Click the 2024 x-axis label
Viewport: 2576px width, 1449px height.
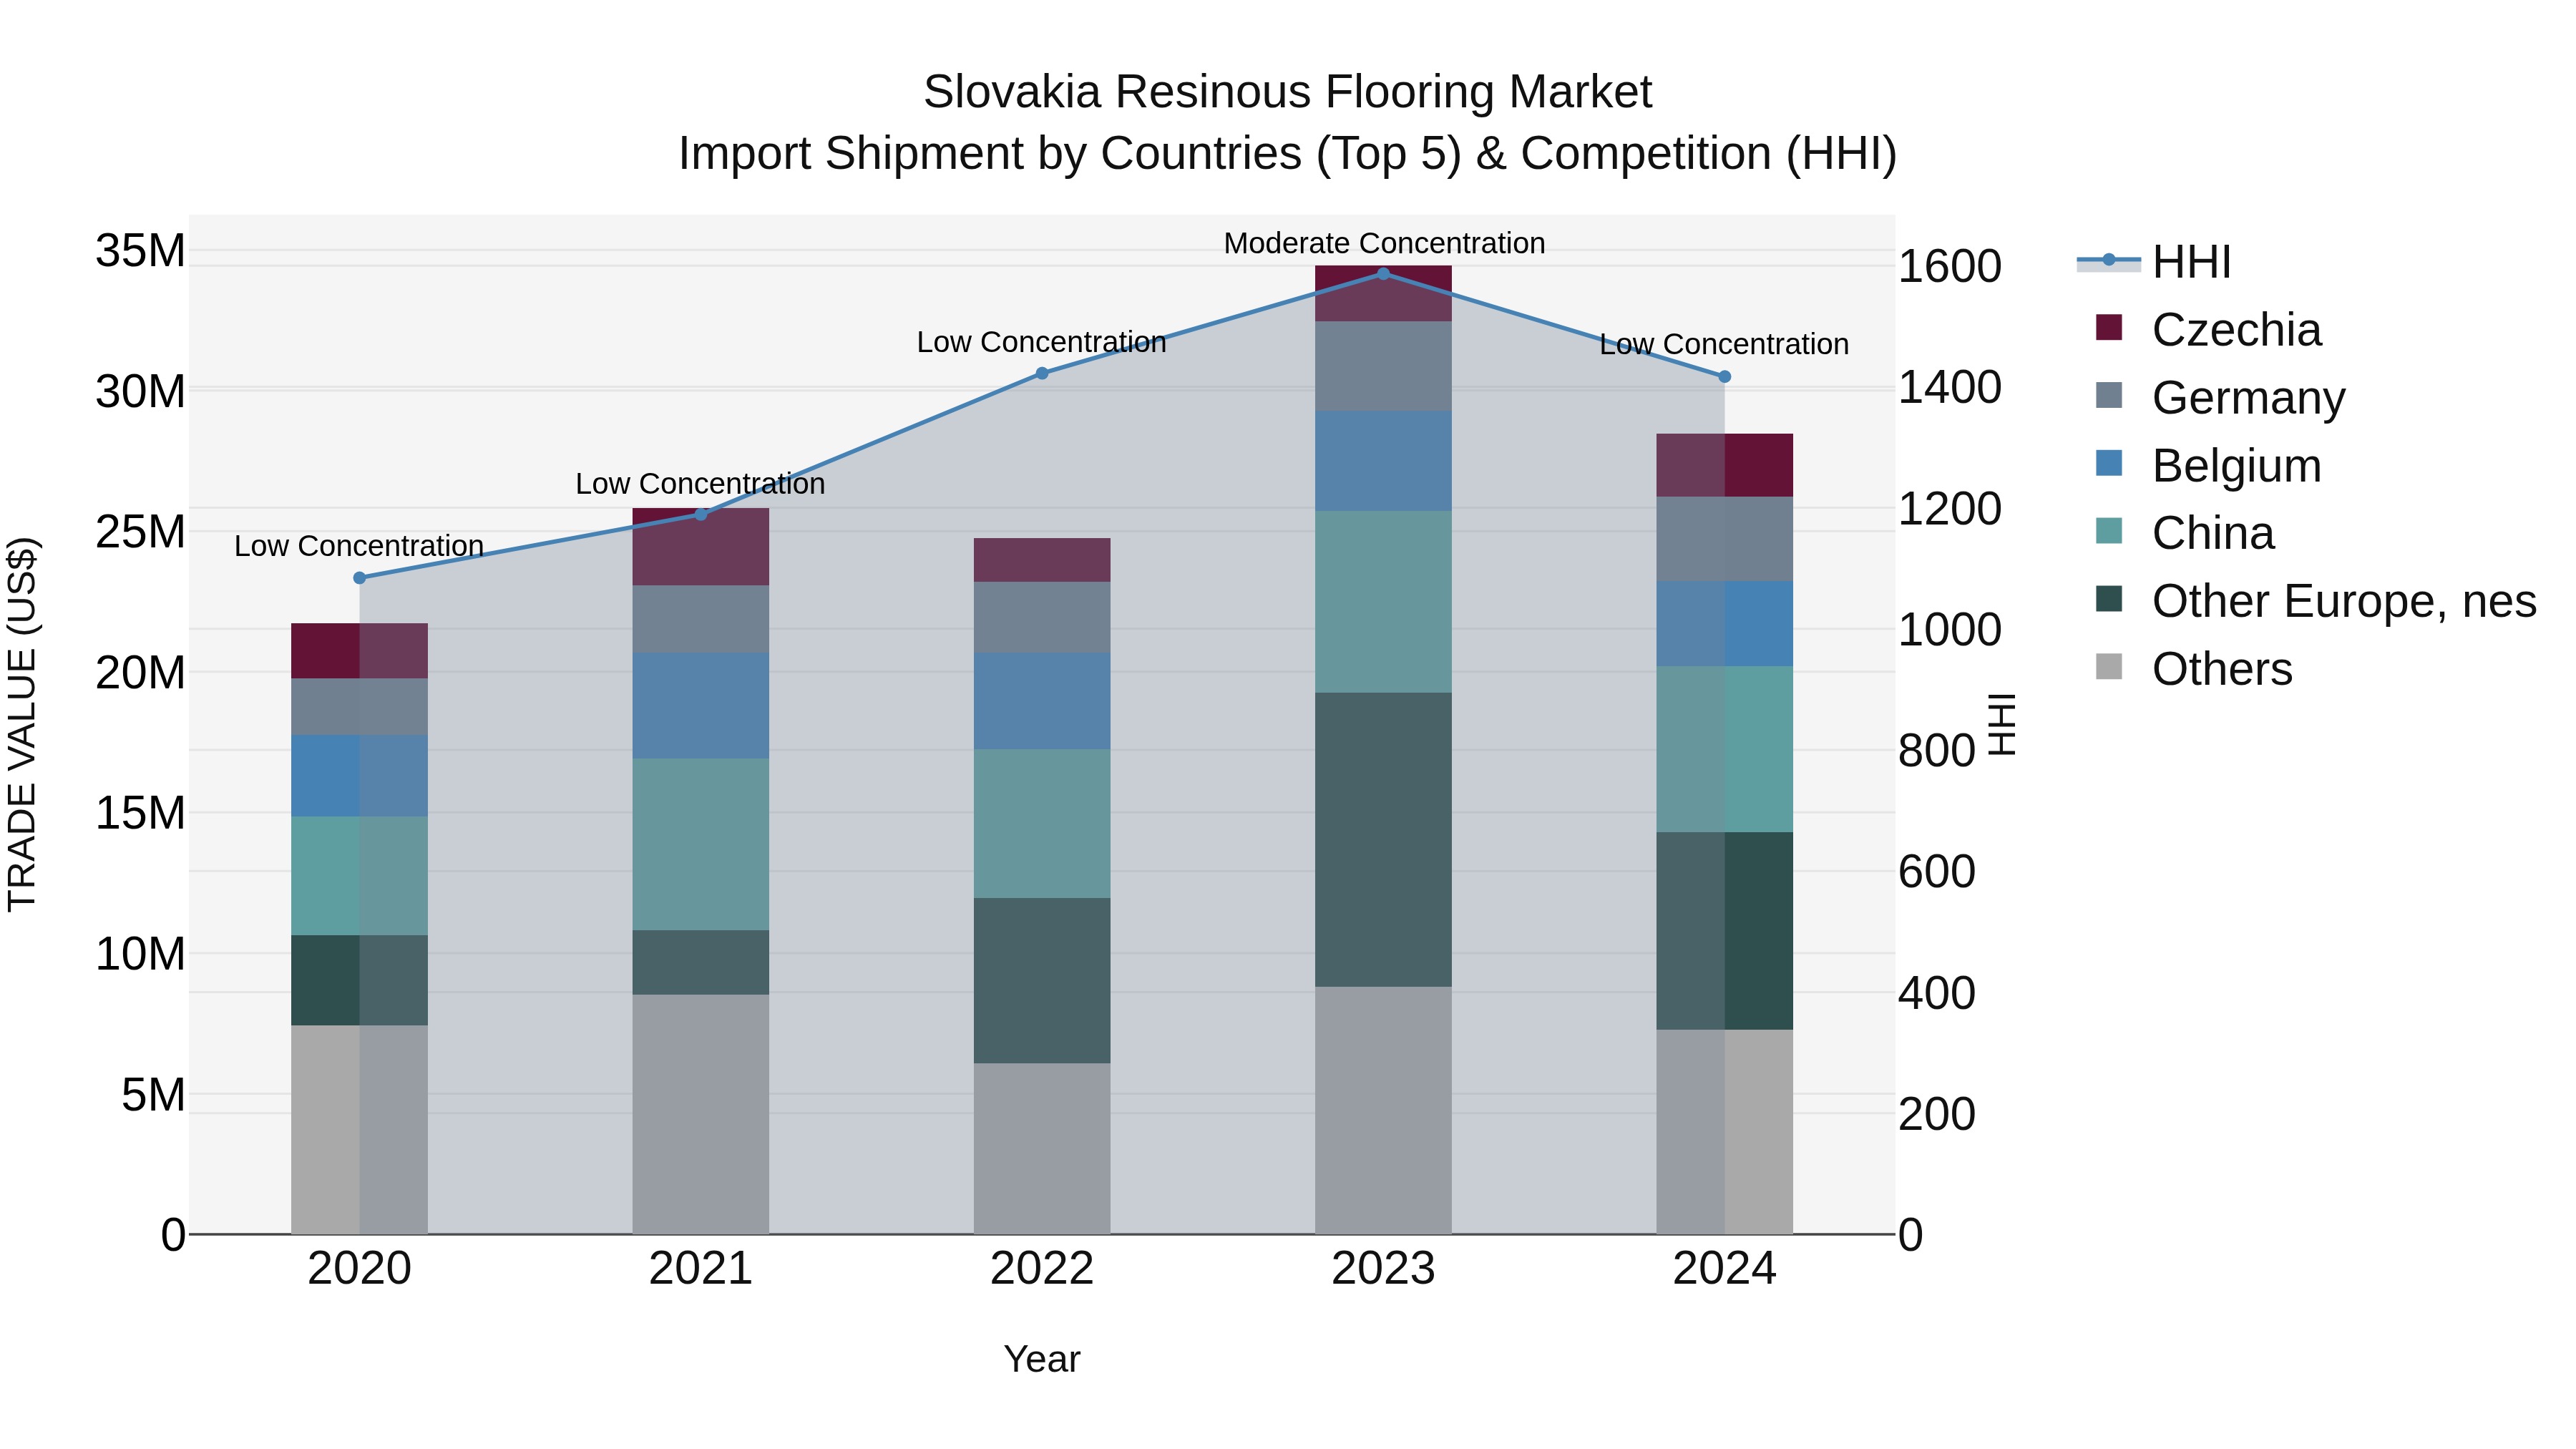1725,1269
